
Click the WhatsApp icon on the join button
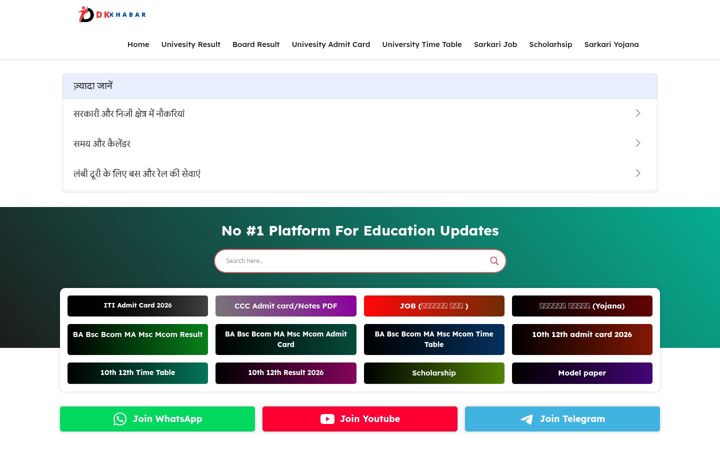click(120, 419)
